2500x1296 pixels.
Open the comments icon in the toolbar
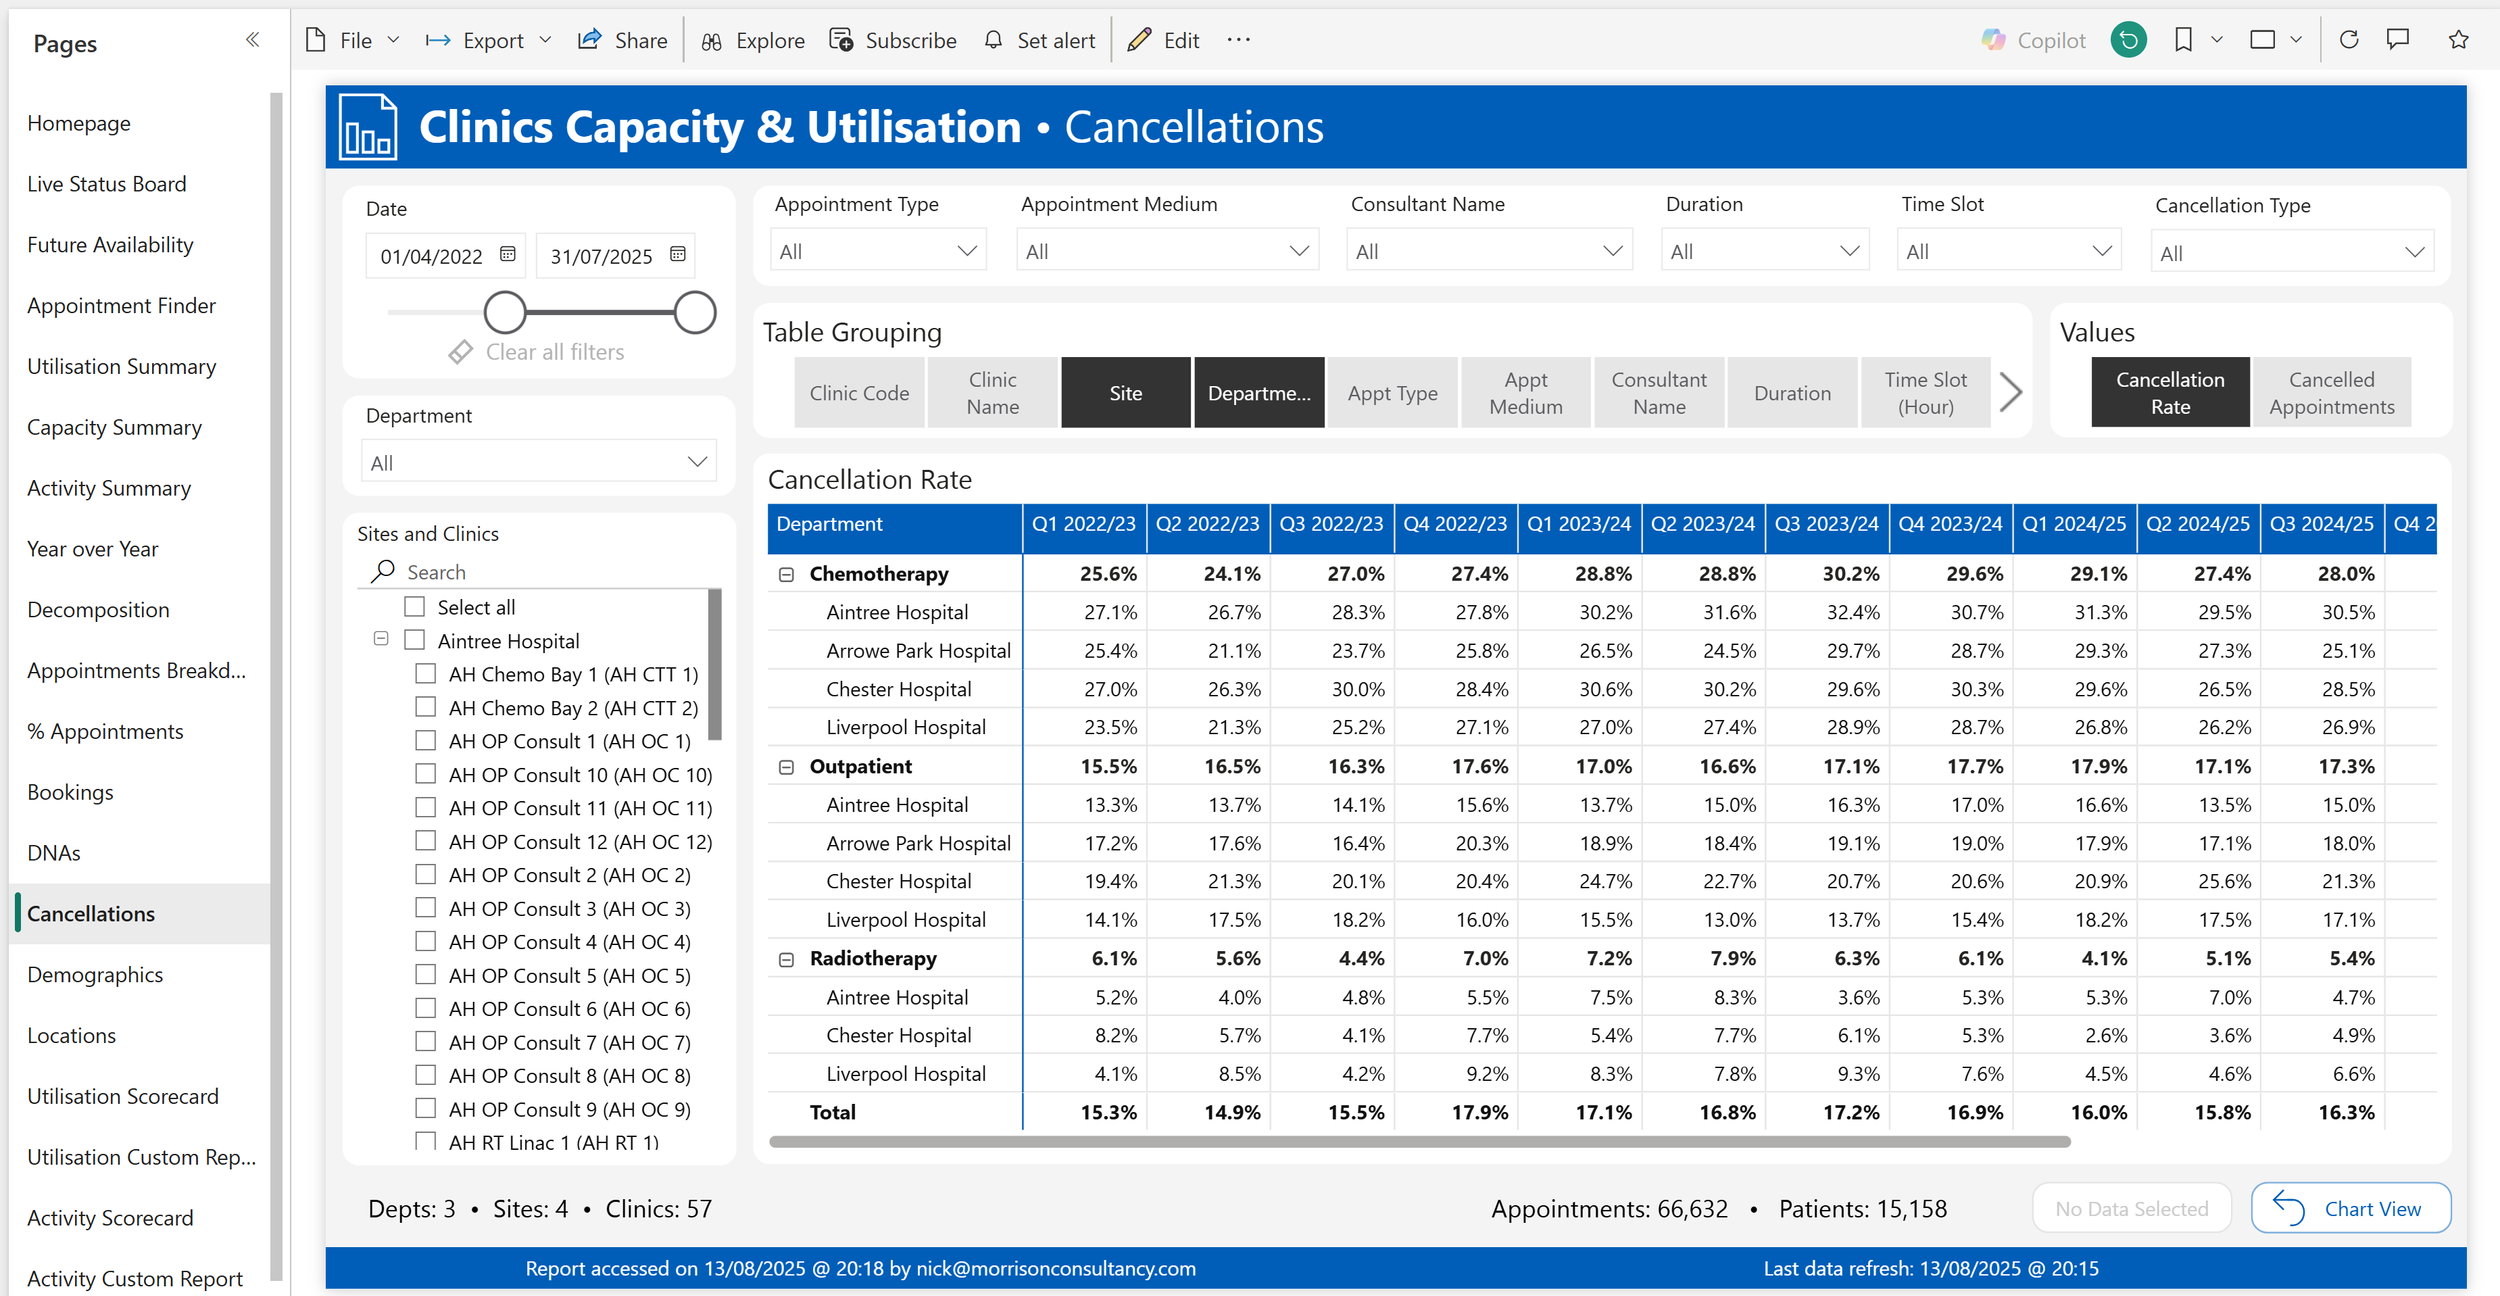pyautogui.click(x=2398, y=40)
